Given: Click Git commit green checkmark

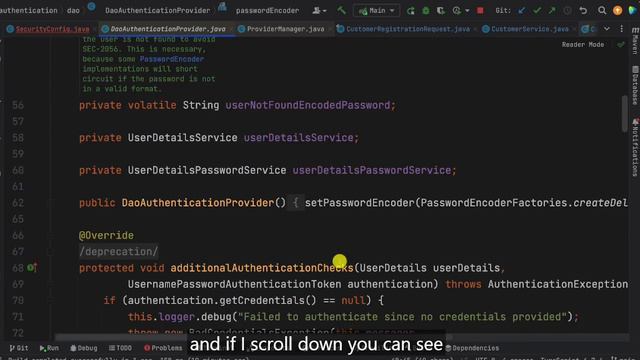Looking at the screenshot, I should (x=537, y=11).
